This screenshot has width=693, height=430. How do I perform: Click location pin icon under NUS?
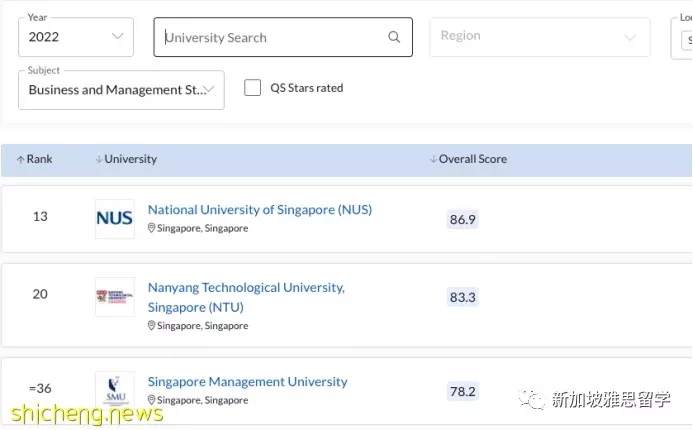[x=151, y=228]
